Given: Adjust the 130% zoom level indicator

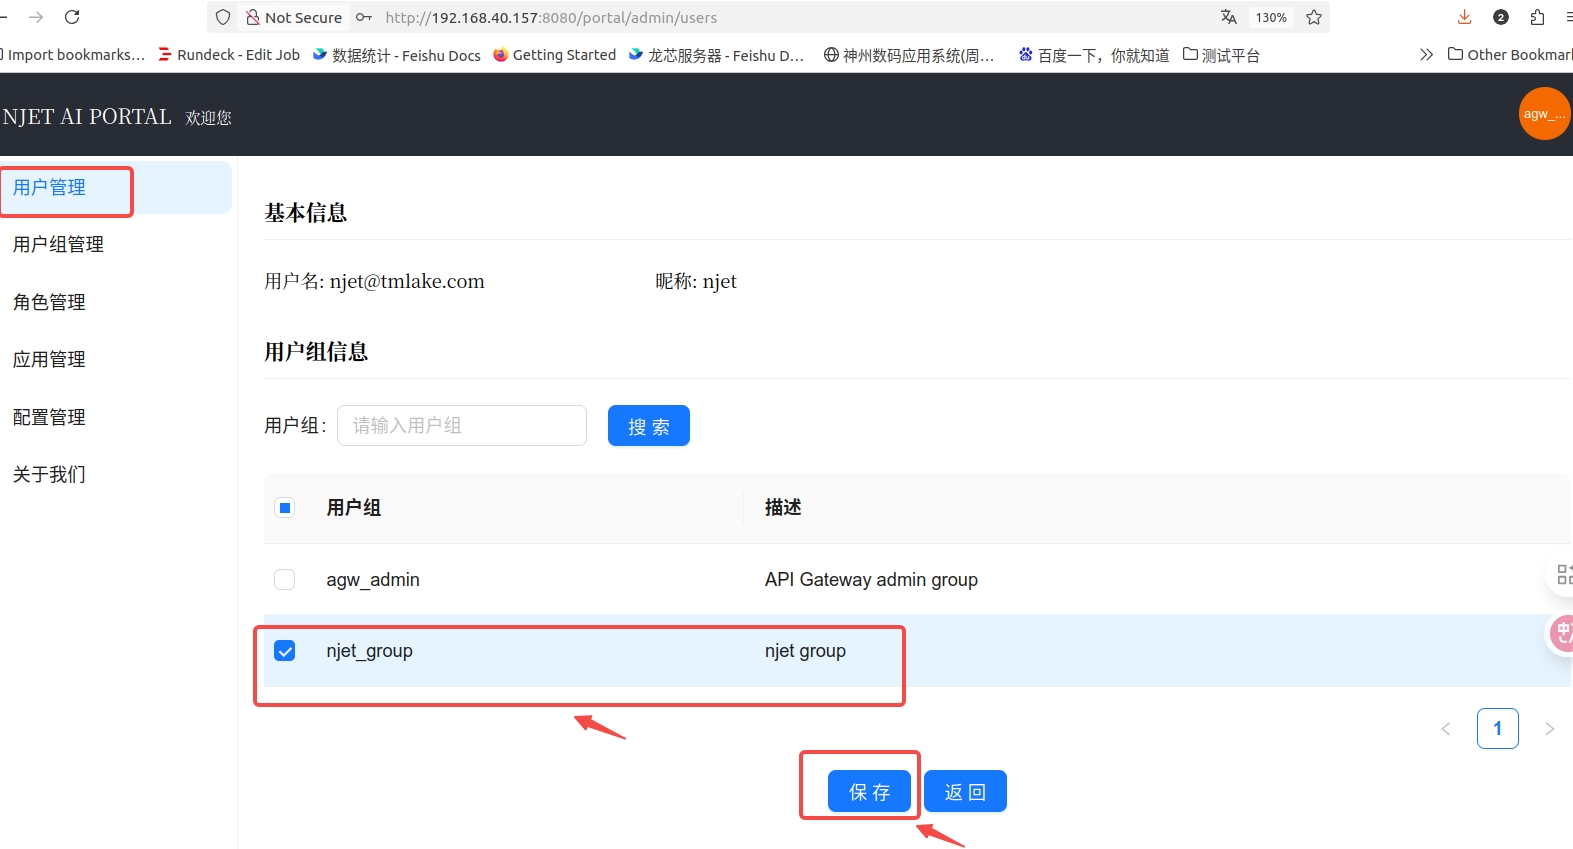Looking at the screenshot, I should [1271, 17].
